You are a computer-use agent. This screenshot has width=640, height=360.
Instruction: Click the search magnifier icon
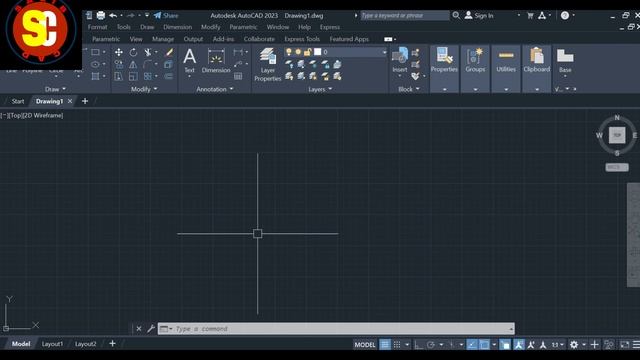pyautogui.click(x=456, y=16)
